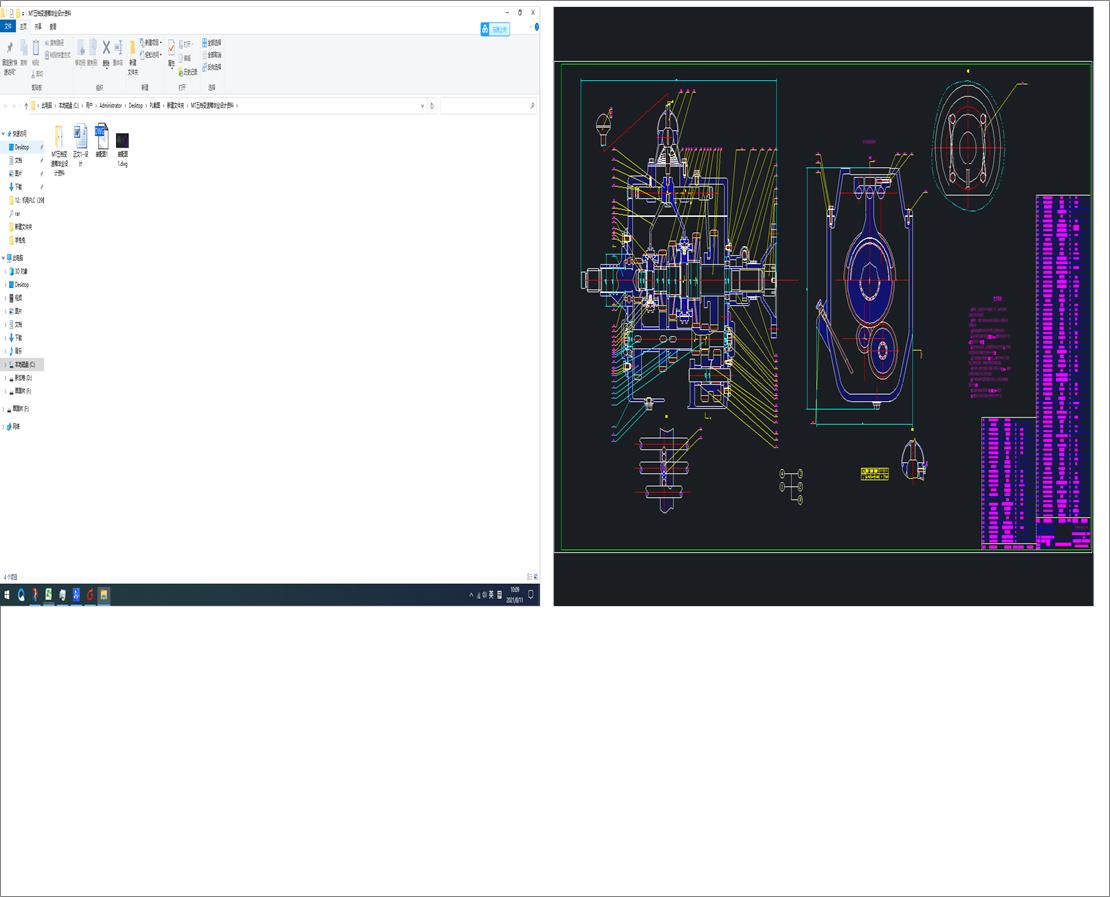Click the CAD gearbox drawing image

point(823,307)
